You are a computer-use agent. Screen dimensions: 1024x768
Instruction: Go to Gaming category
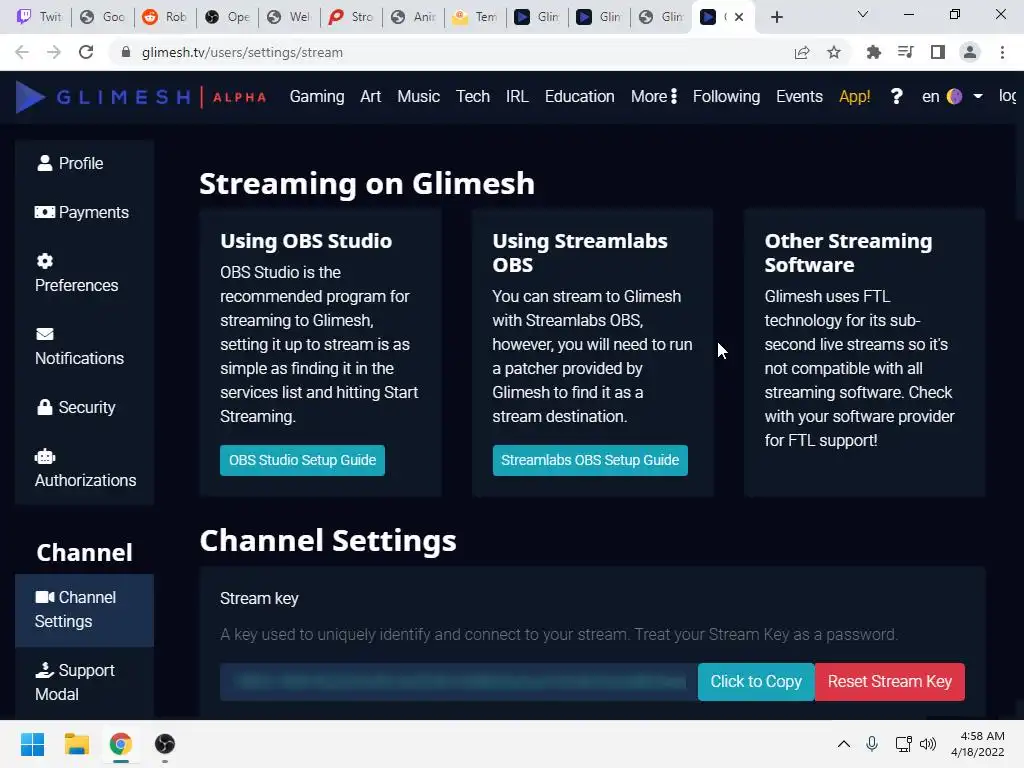[x=317, y=97]
